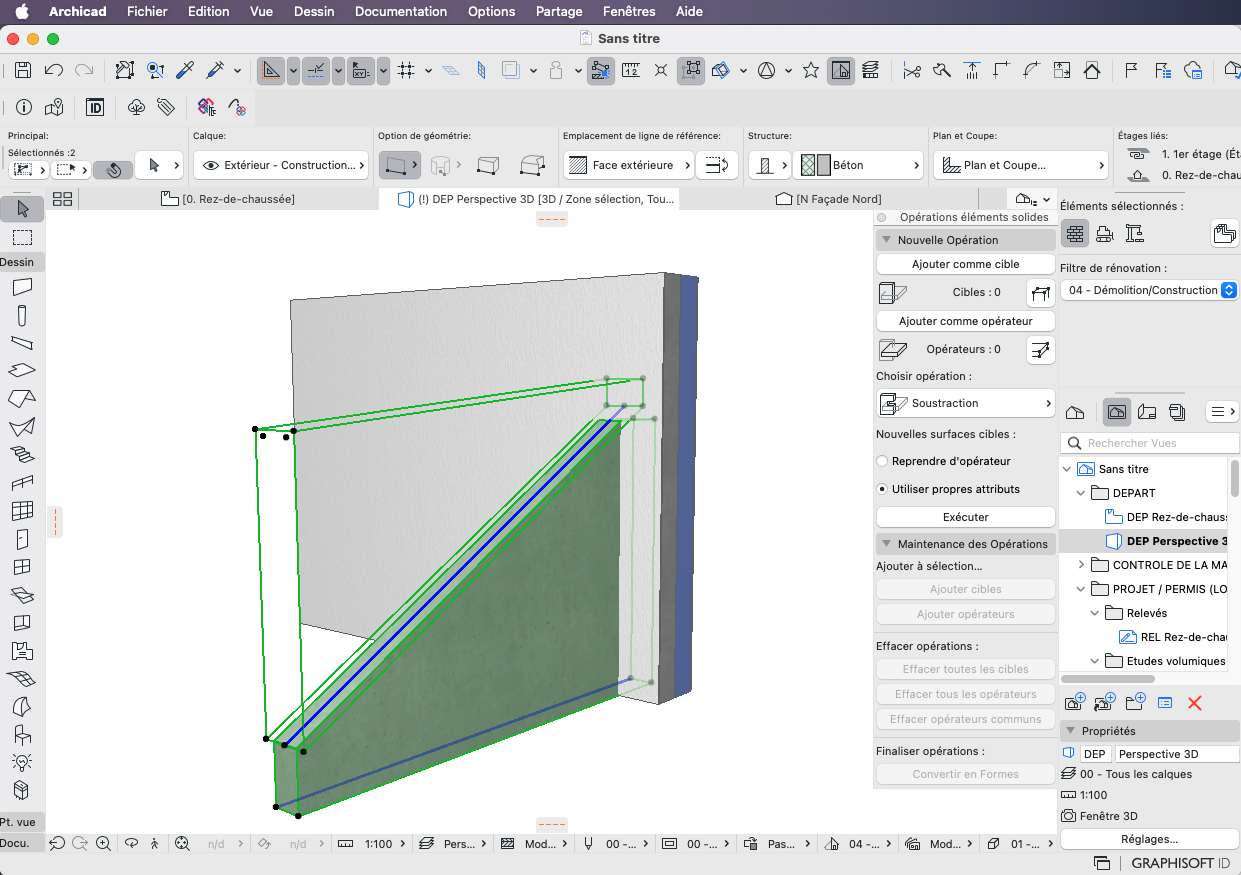Click the 'Exécuter' button
Screen dimensions: 1241x875
click(966, 517)
